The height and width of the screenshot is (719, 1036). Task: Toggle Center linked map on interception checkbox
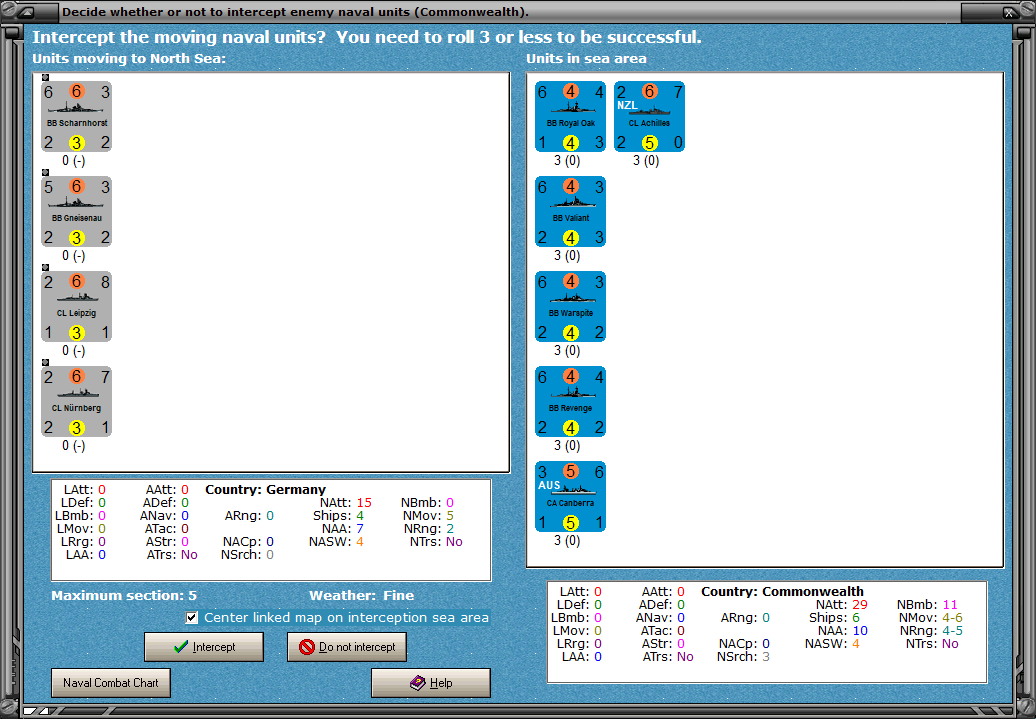pos(192,618)
